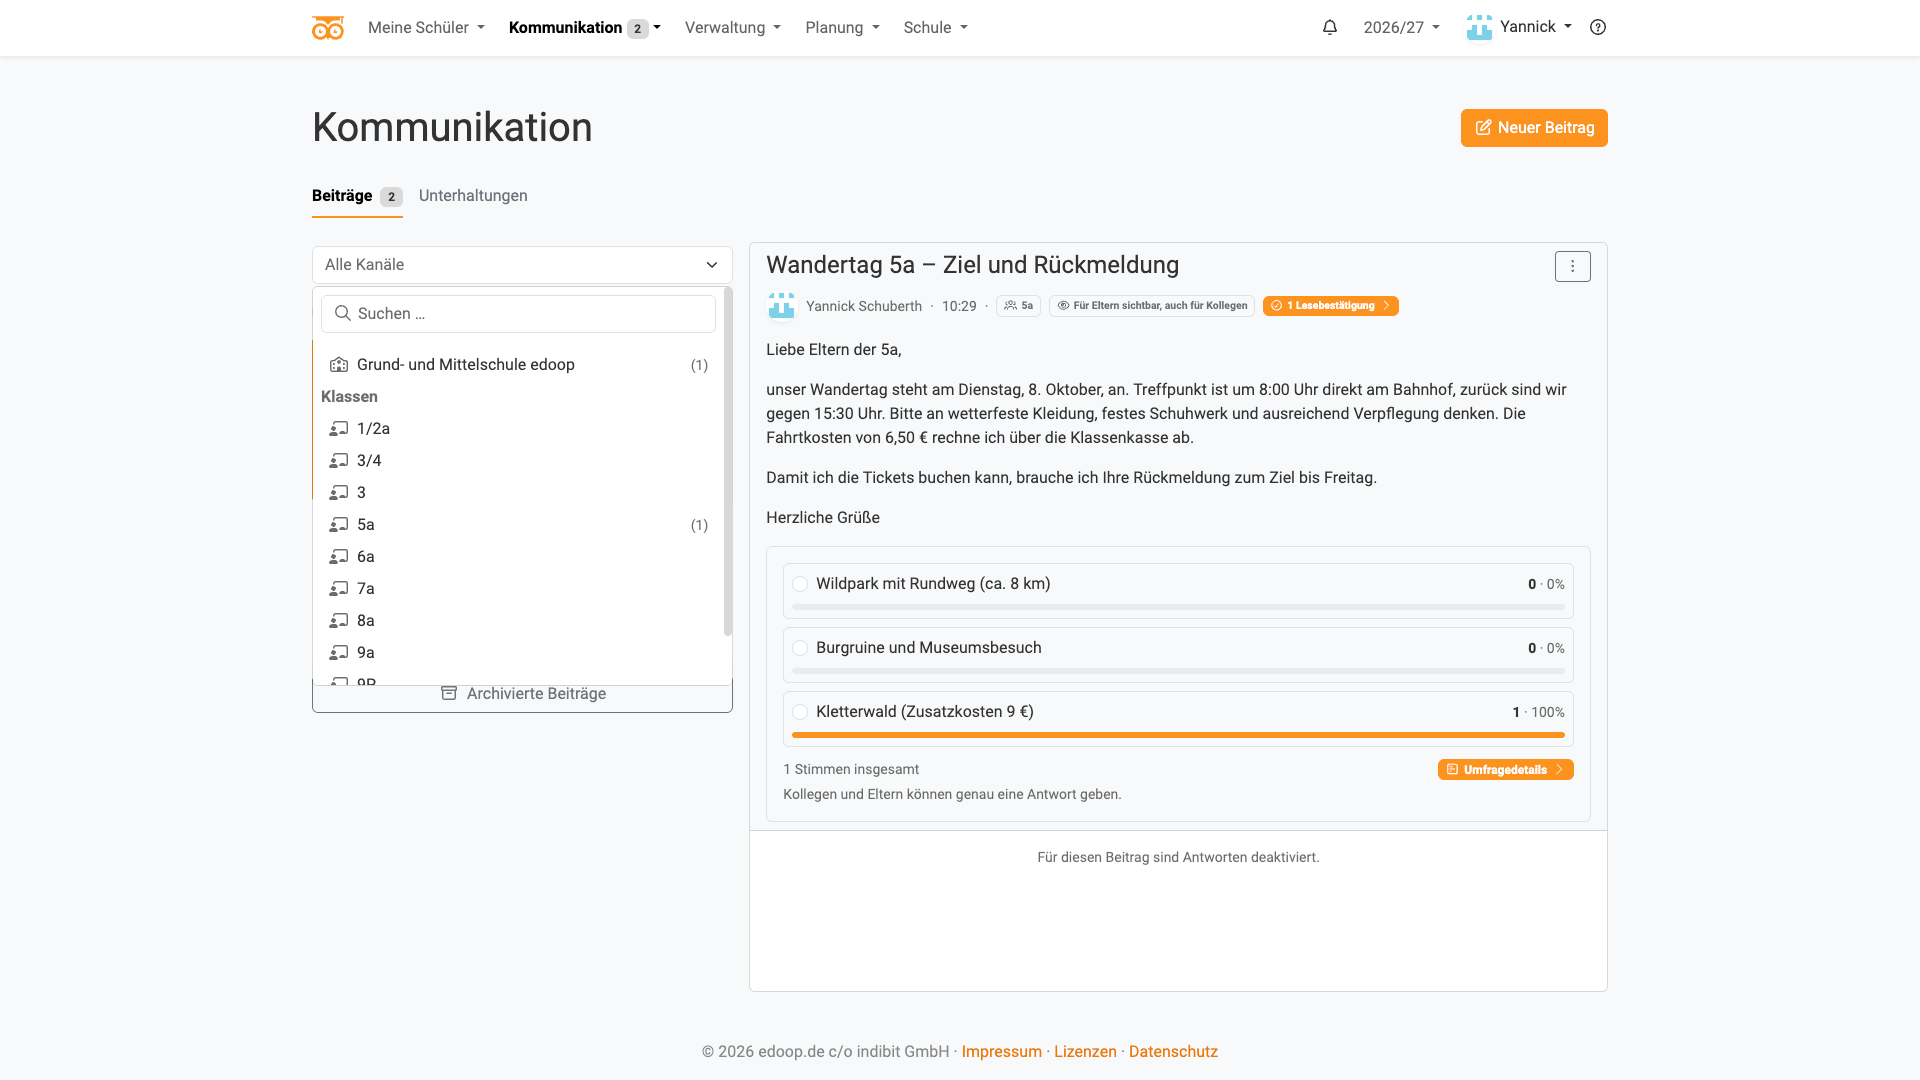Select the Burgruine und Museumsbesuch poll option
Viewport: 1920px width, 1080px height.
(800, 648)
